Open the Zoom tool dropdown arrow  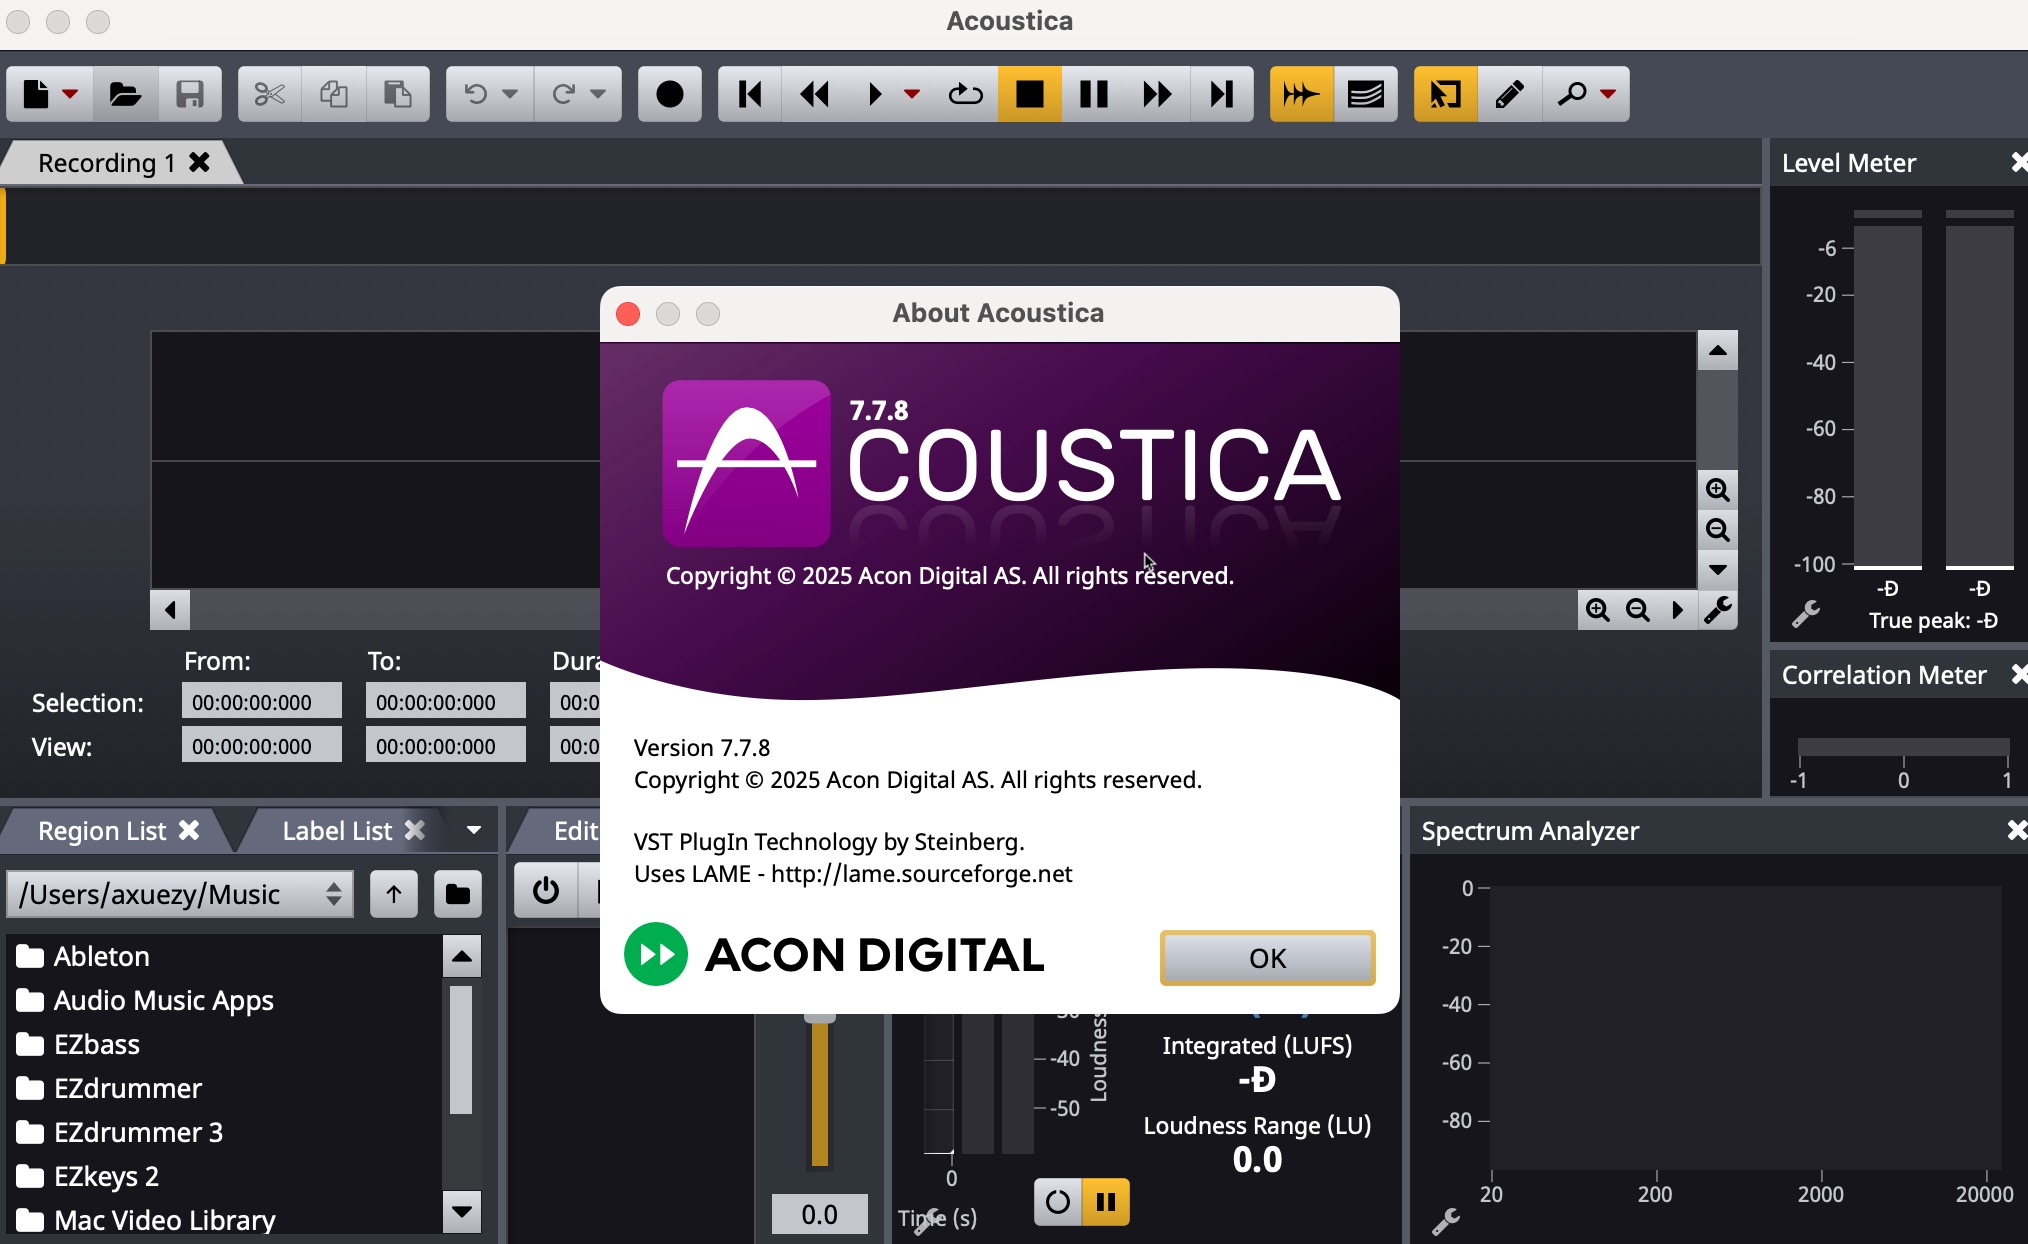(x=1608, y=94)
